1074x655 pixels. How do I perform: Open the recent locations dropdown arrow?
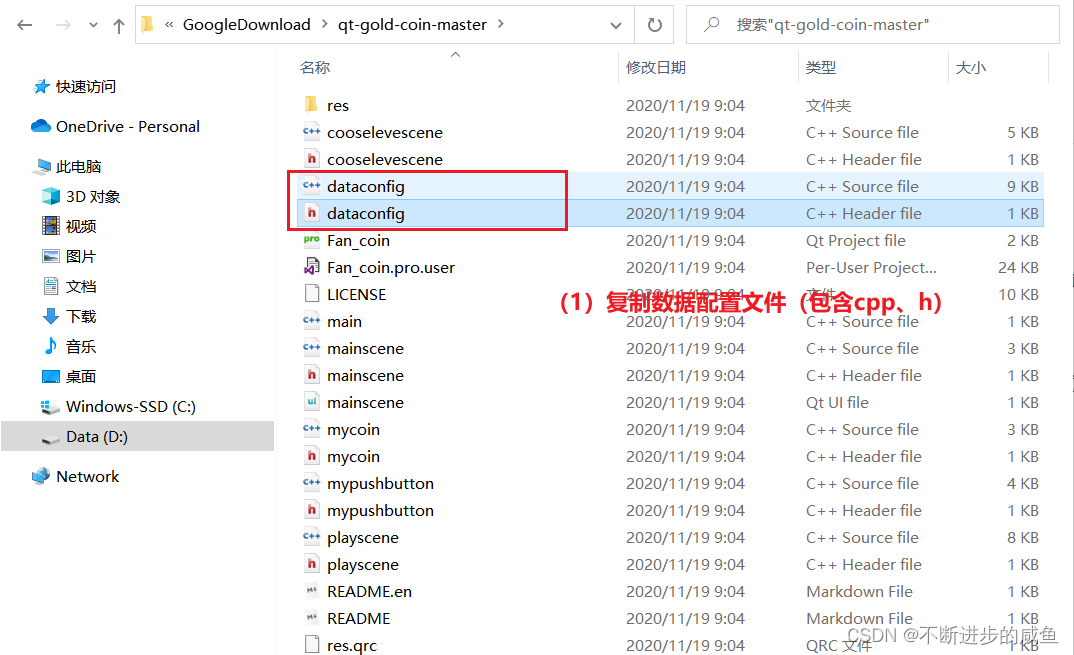[x=93, y=25]
